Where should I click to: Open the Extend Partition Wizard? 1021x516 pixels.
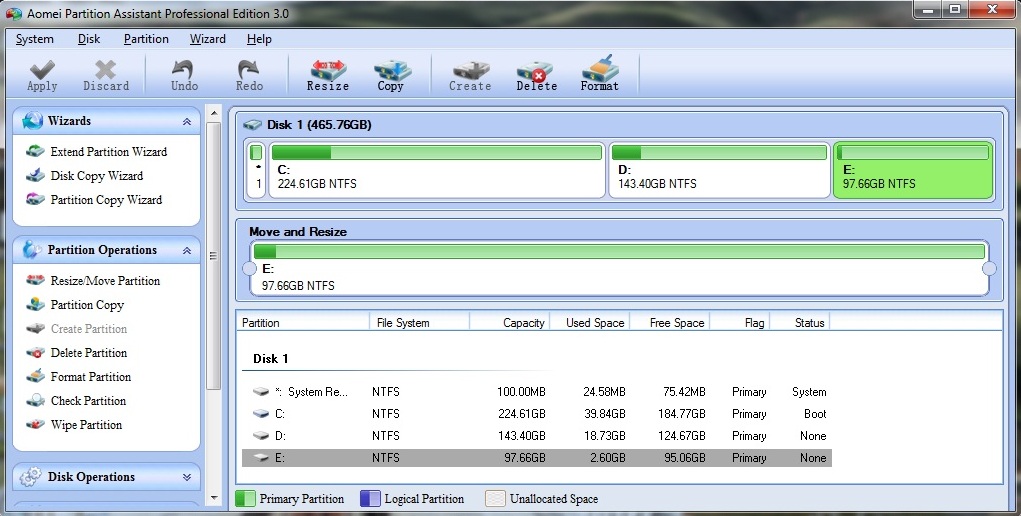(109, 152)
